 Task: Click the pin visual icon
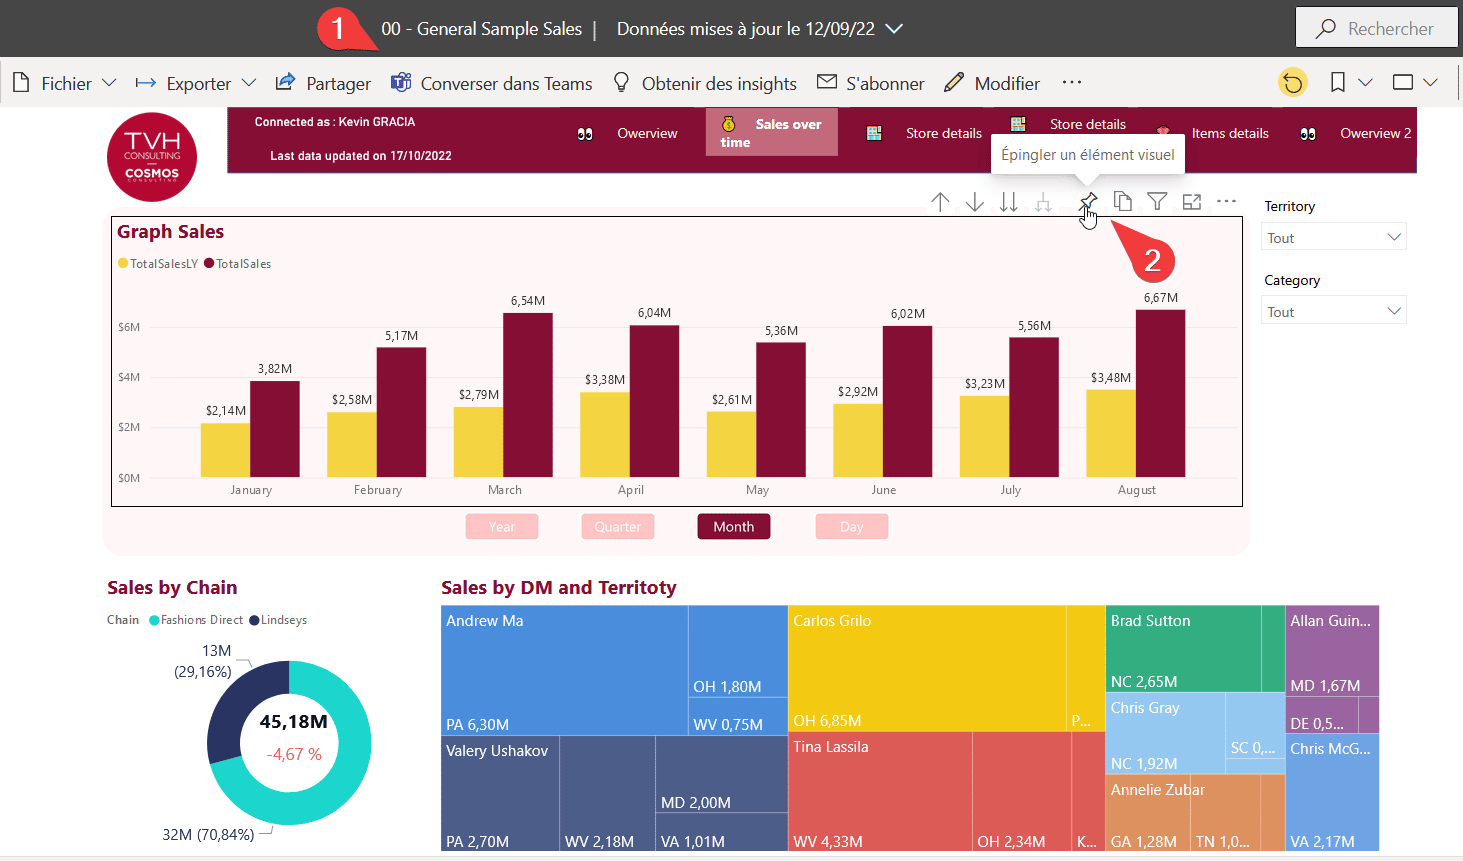coord(1088,202)
